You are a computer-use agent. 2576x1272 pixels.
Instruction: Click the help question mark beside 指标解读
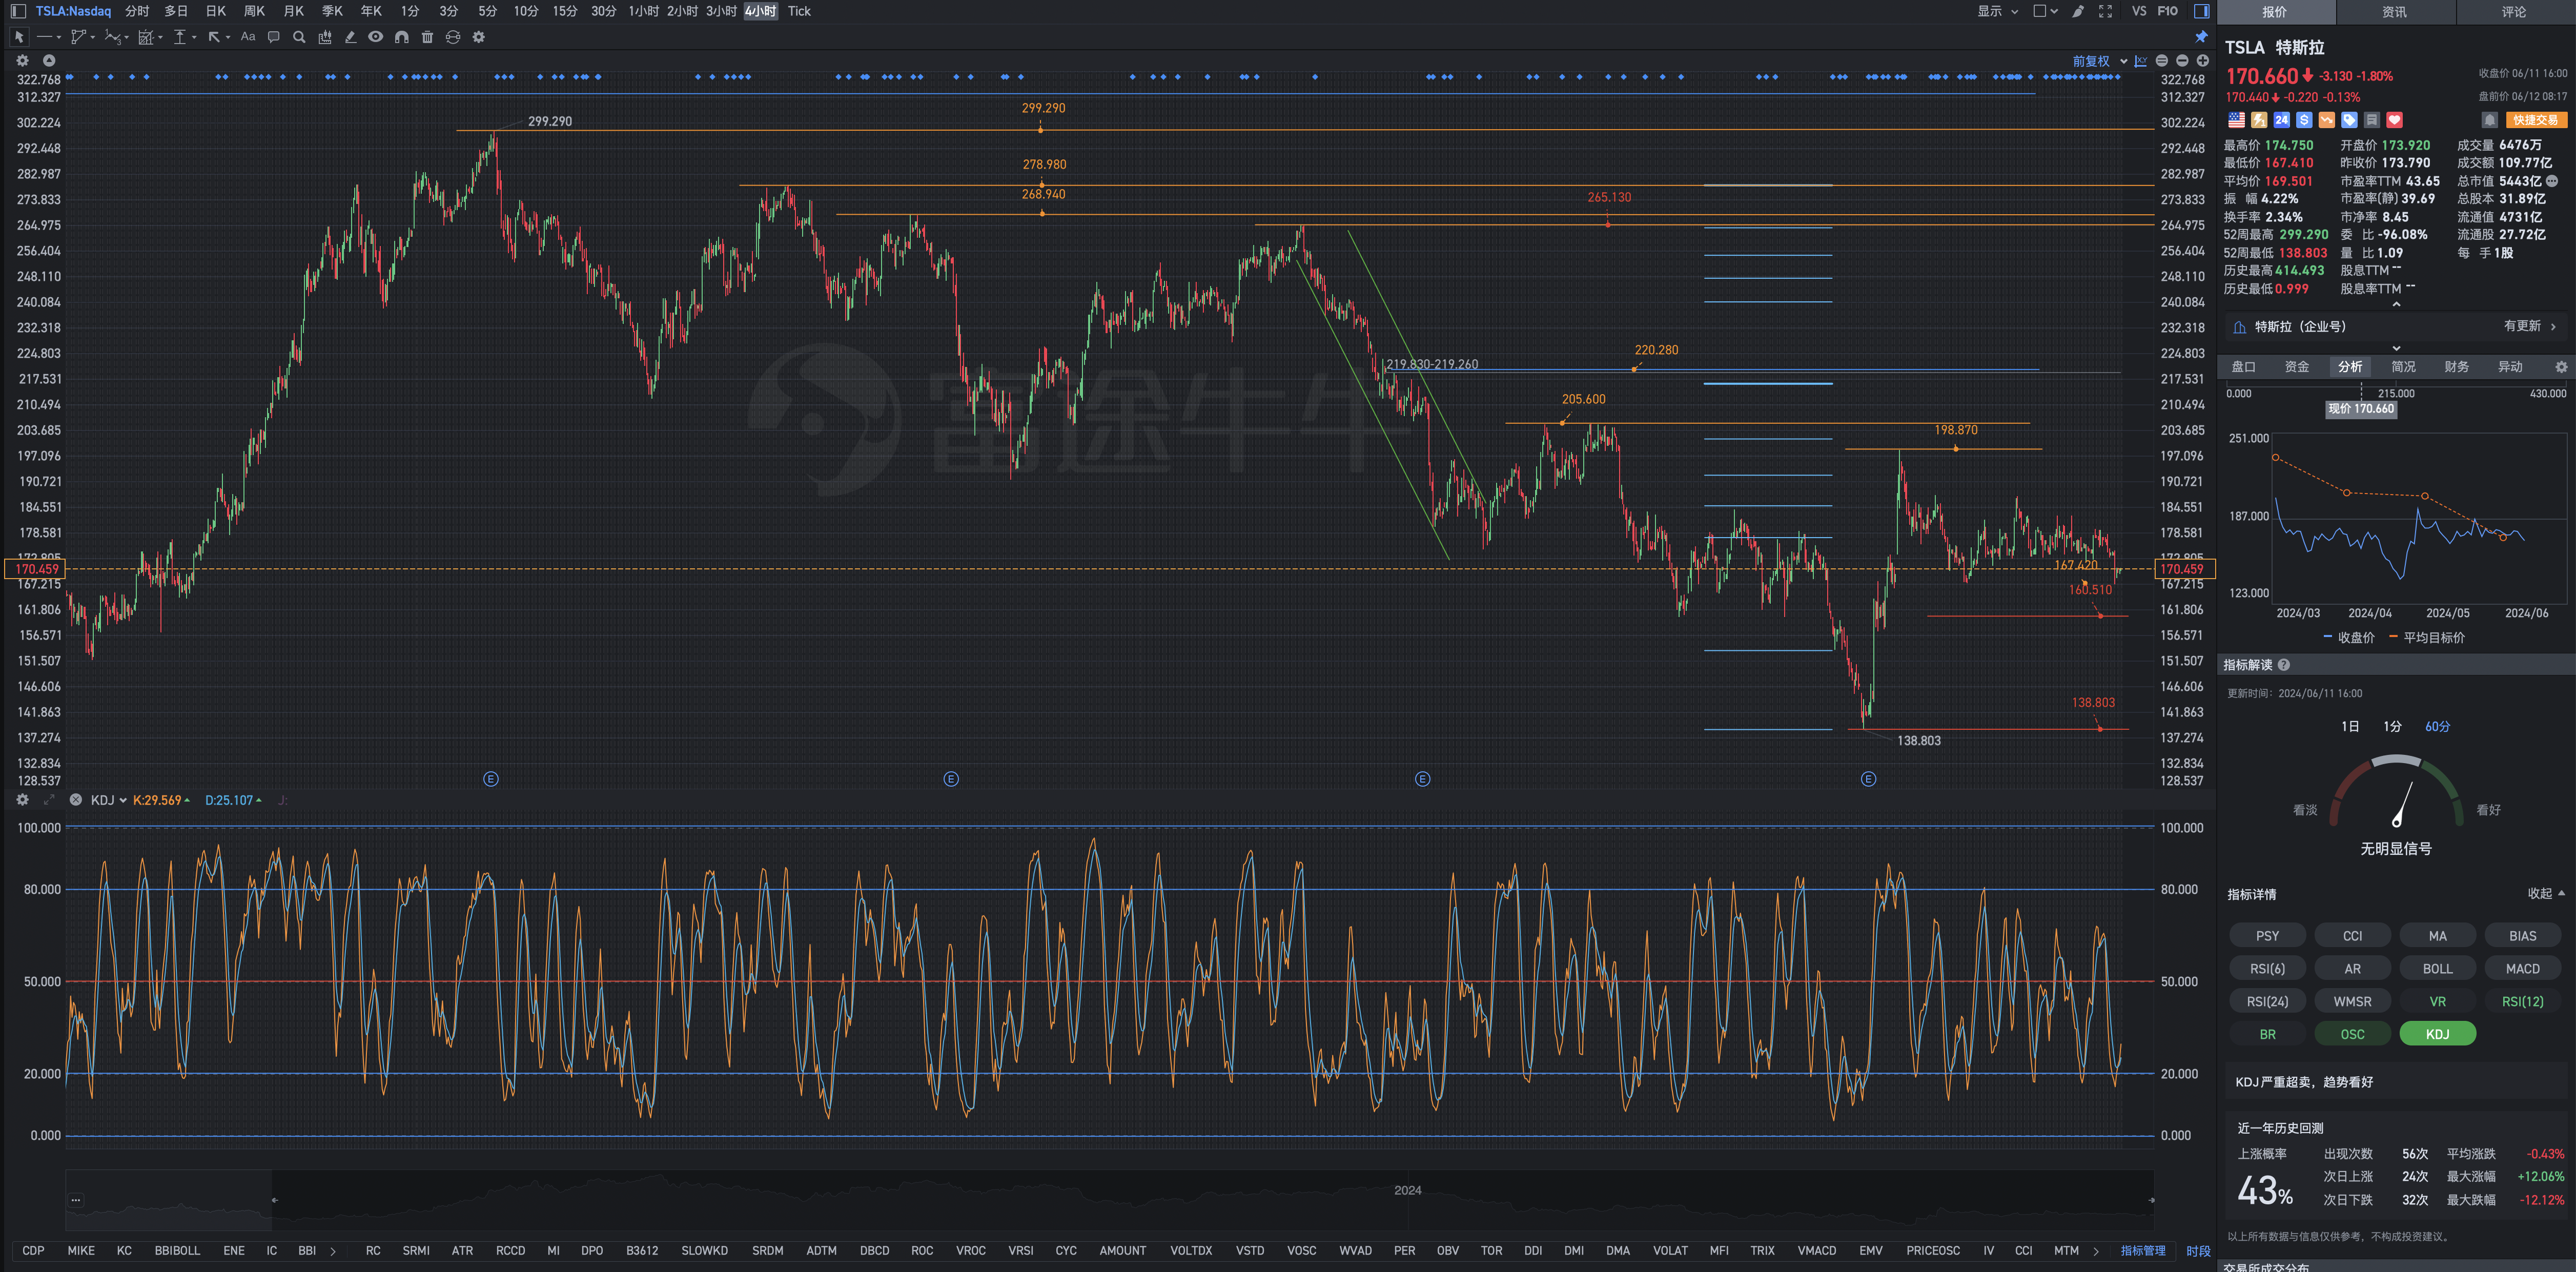[2284, 665]
